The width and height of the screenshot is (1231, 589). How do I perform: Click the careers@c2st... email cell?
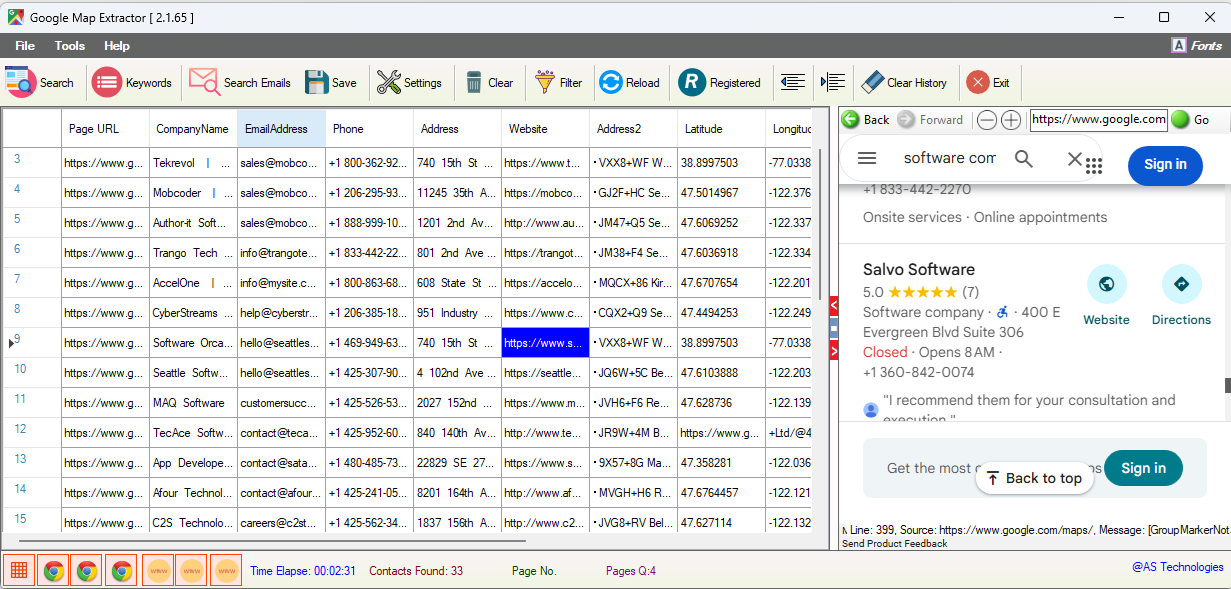pyautogui.click(x=281, y=523)
